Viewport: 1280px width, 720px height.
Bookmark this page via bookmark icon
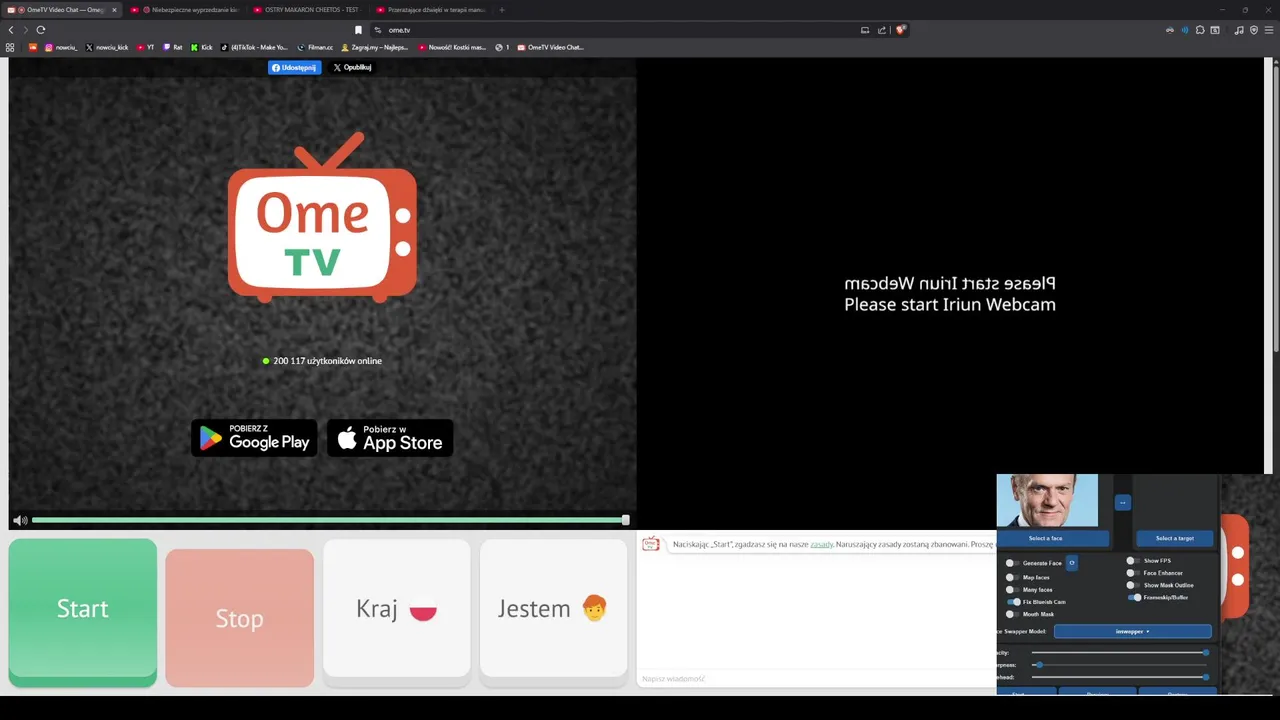point(358,30)
